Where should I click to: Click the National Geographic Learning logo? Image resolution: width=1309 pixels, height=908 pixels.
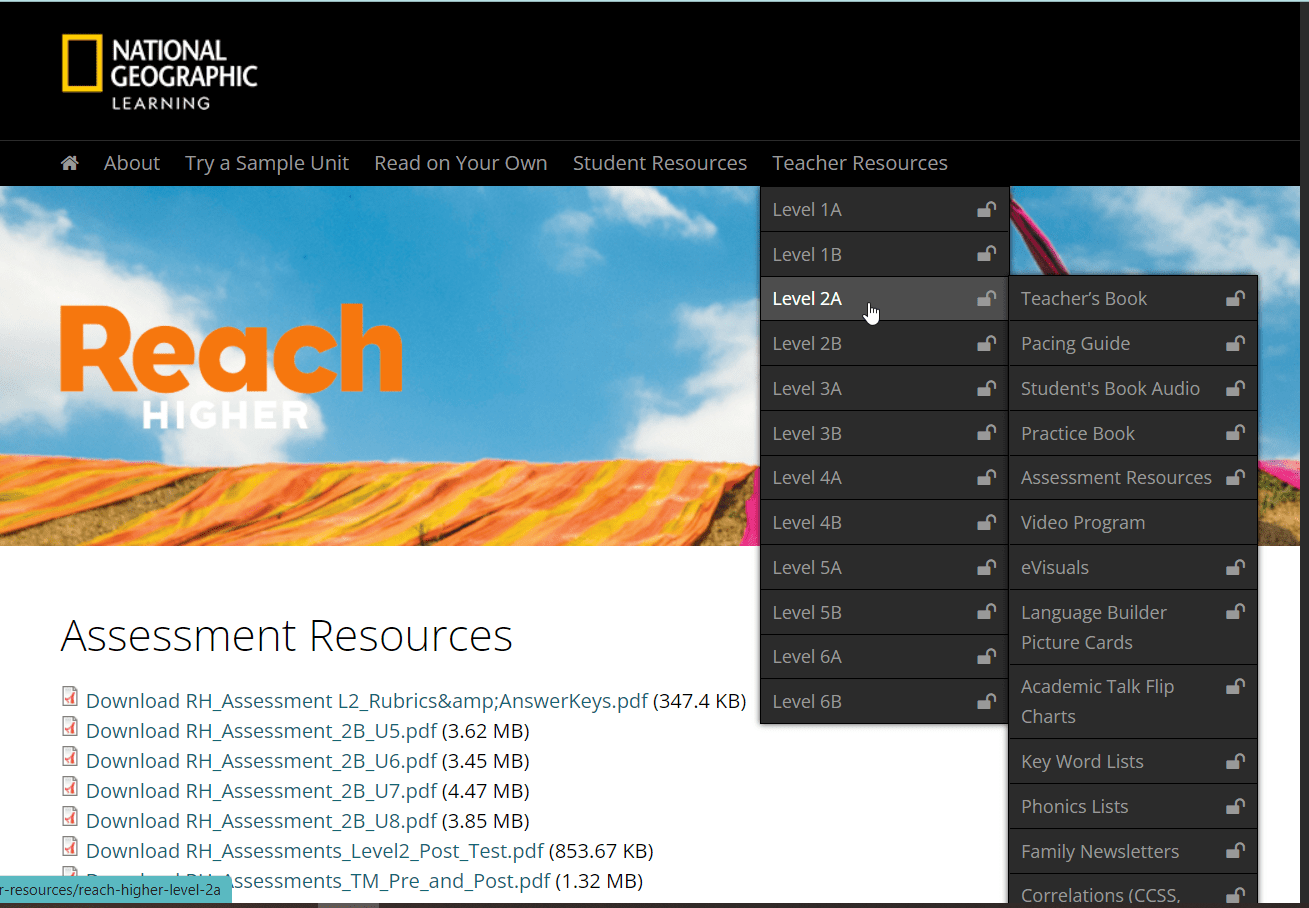[158, 71]
